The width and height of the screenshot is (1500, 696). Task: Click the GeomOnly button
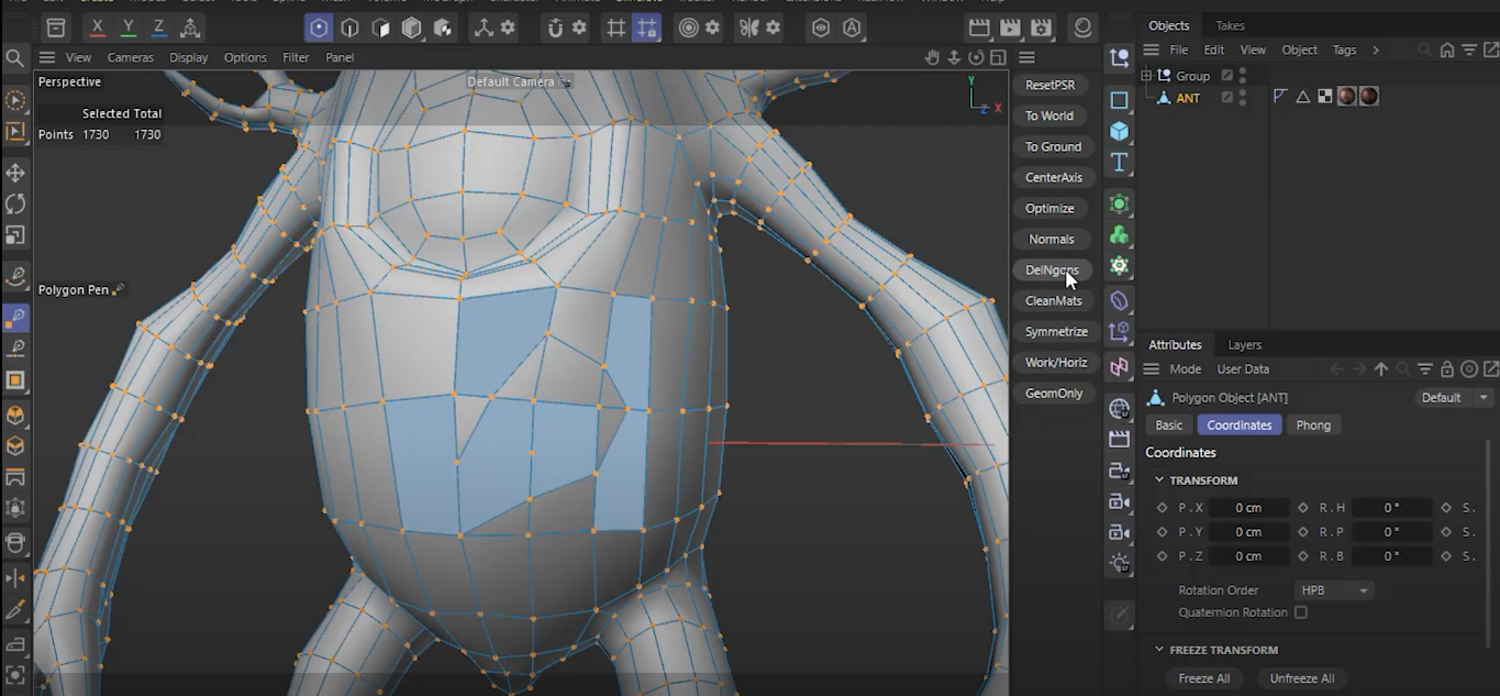[1054, 394]
